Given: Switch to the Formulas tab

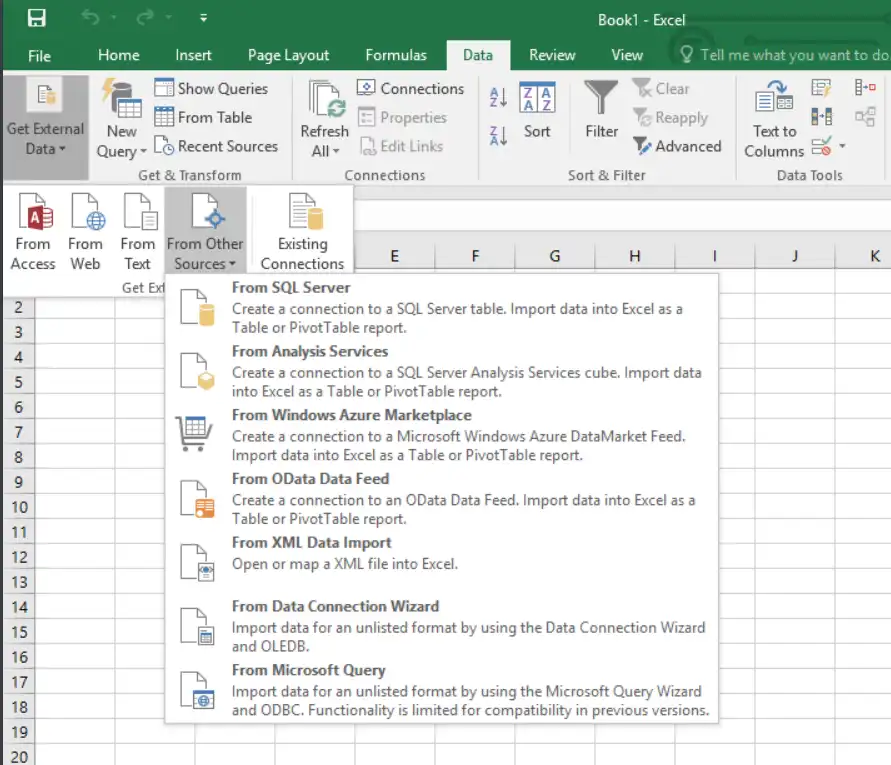Looking at the screenshot, I should click(x=396, y=55).
